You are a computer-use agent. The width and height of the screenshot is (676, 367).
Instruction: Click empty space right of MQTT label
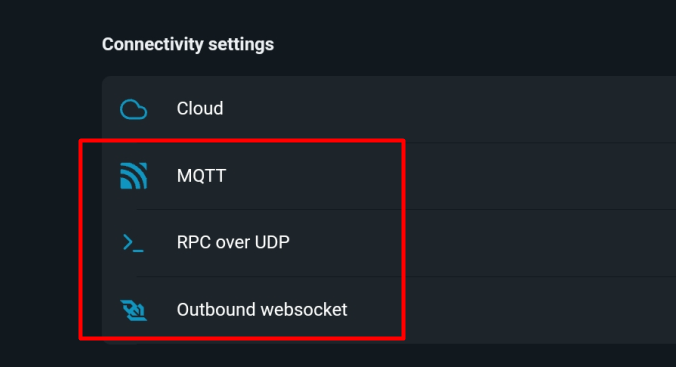click(x=474, y=176)
